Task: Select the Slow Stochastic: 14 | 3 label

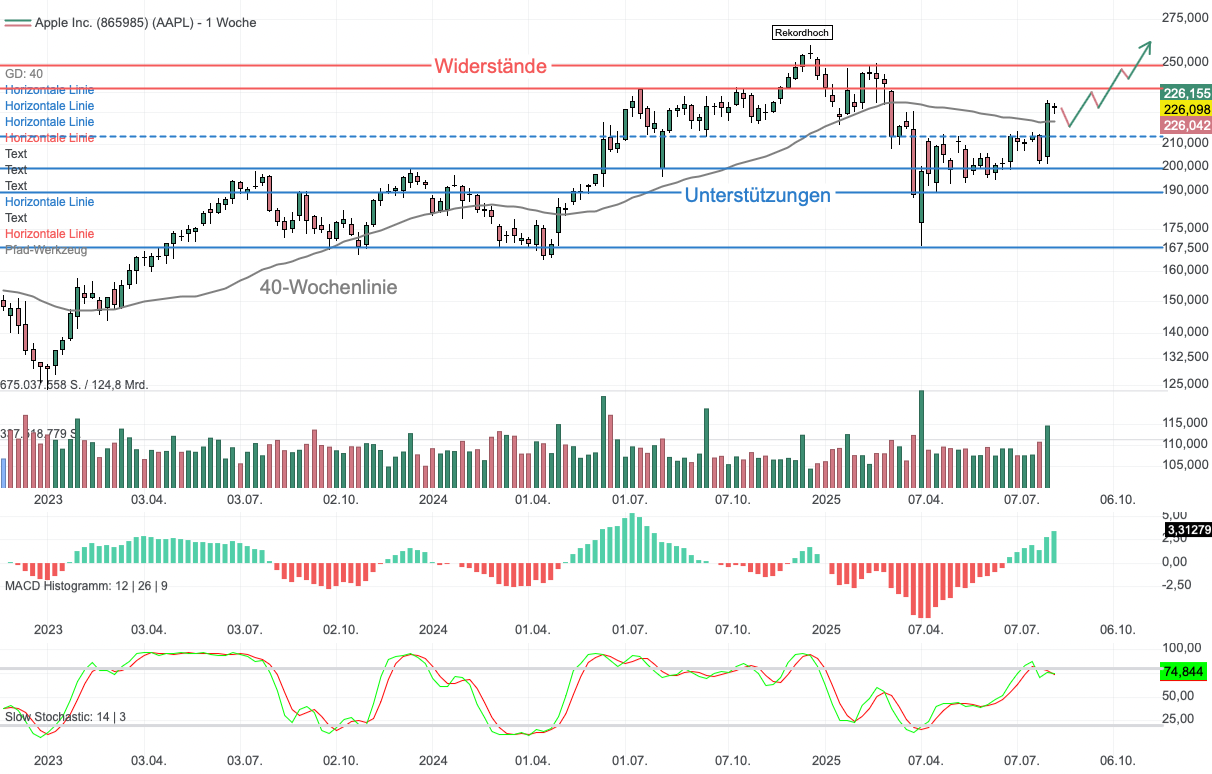Action: 66,716
